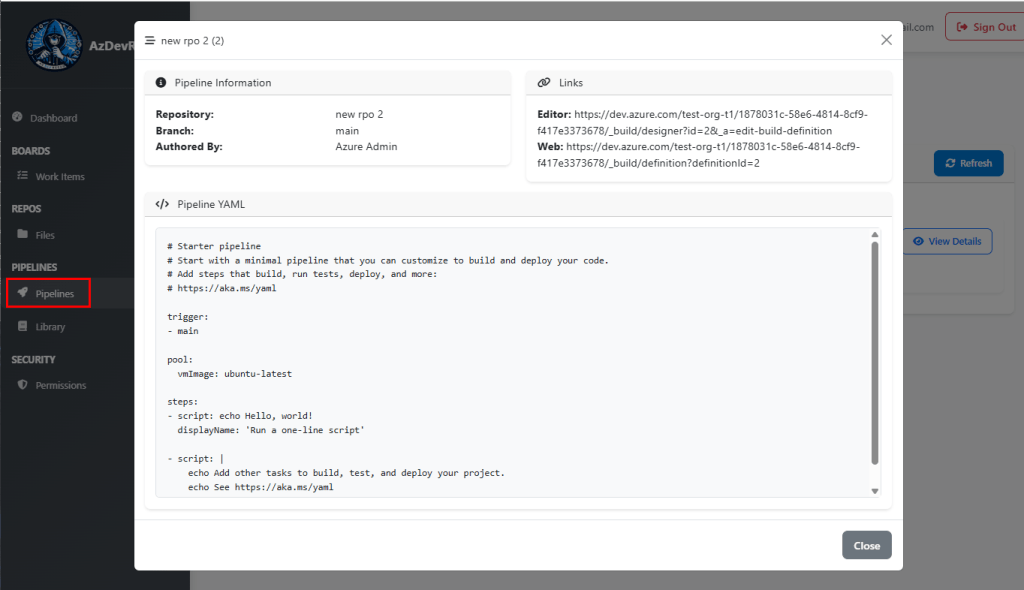Click the author value 'Azure Admin'
Image resolution: width=1024 pixels, height=590 pixels.
point(366,146)
